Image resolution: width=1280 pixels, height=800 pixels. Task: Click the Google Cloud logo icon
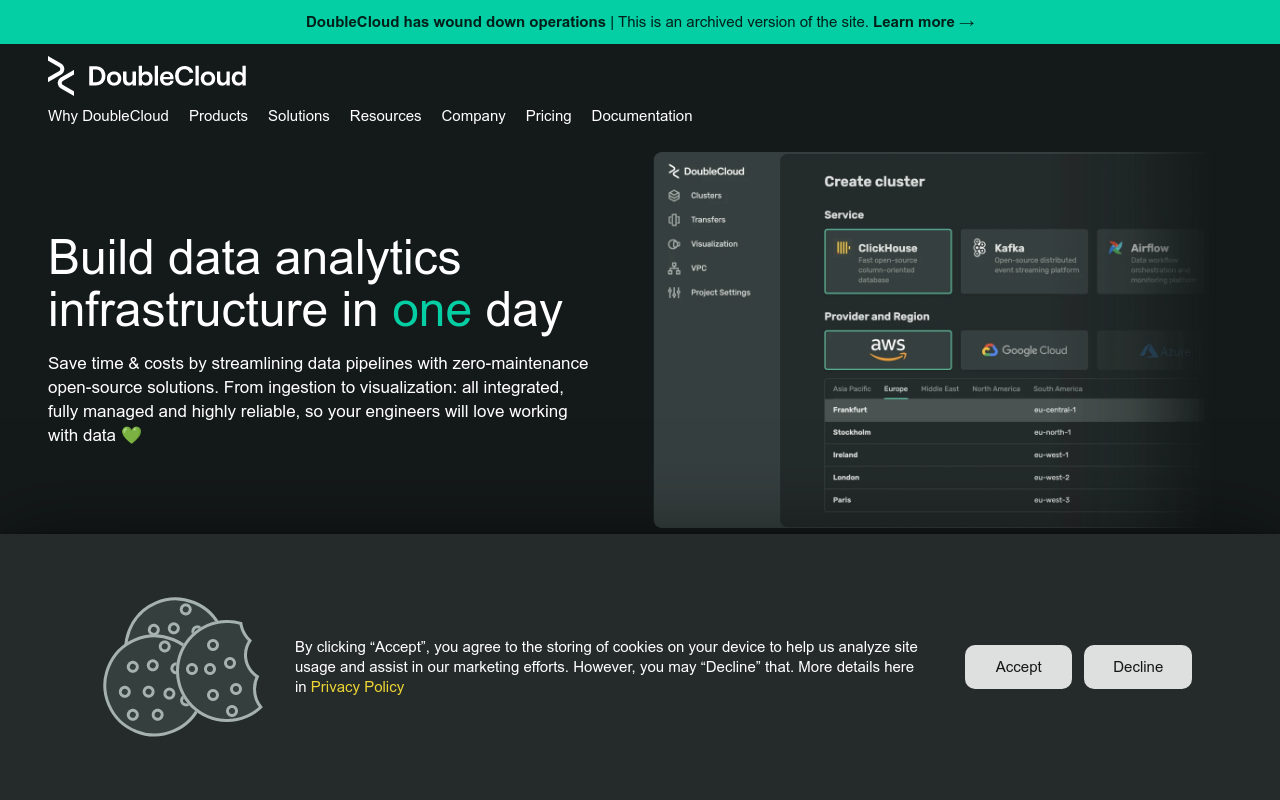point(990,350)
